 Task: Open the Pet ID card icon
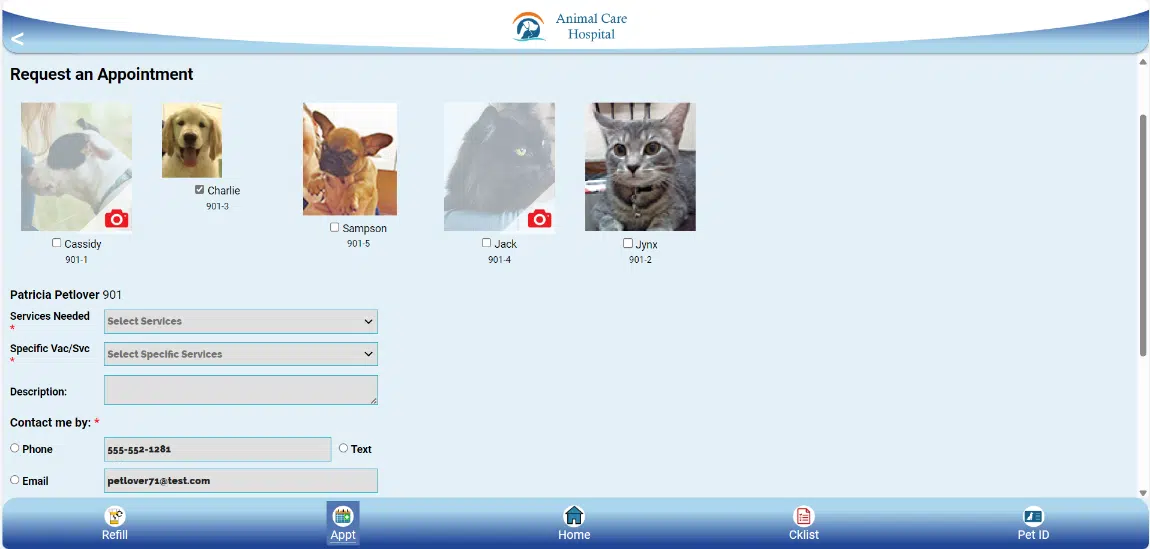(x=1033, y=516)
